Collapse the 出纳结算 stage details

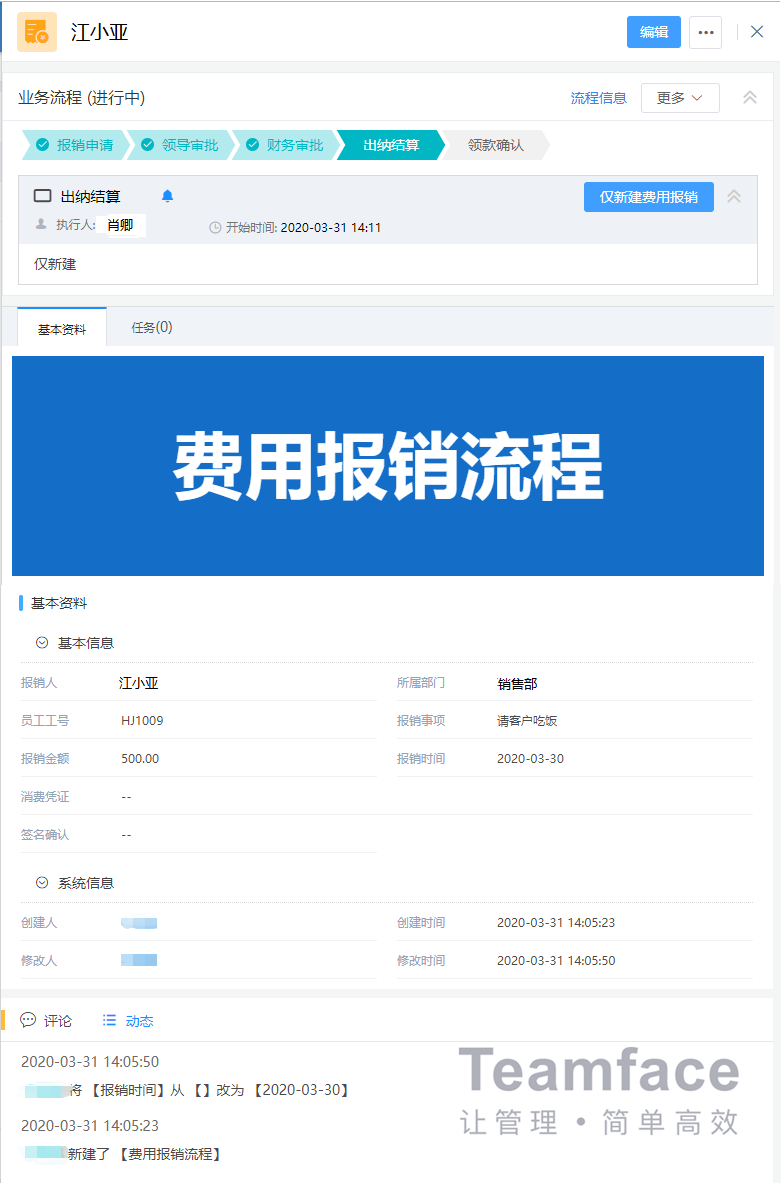click(x=734, y=197)
